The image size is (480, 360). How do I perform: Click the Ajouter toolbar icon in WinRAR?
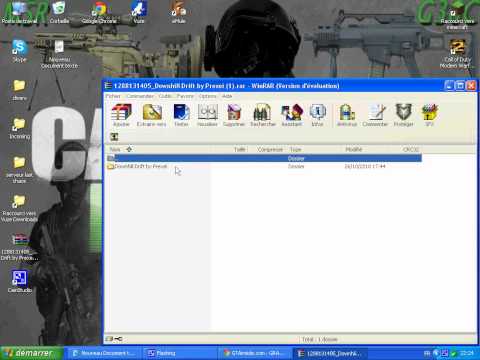click(121, 115)
